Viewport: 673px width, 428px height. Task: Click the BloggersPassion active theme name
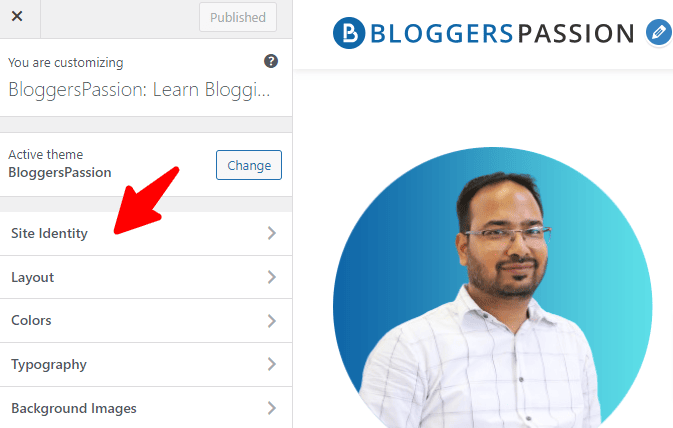coord(60,173)
